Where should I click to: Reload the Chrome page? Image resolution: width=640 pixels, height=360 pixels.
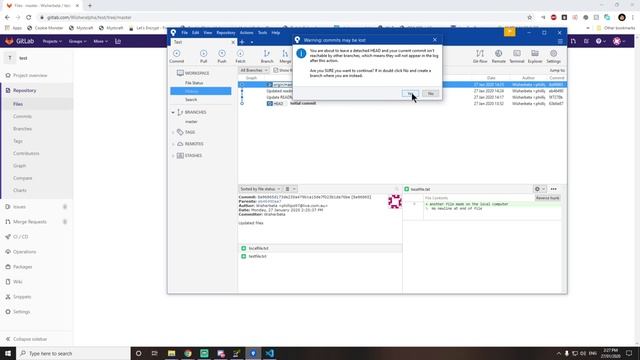click(x=29, y=18)
